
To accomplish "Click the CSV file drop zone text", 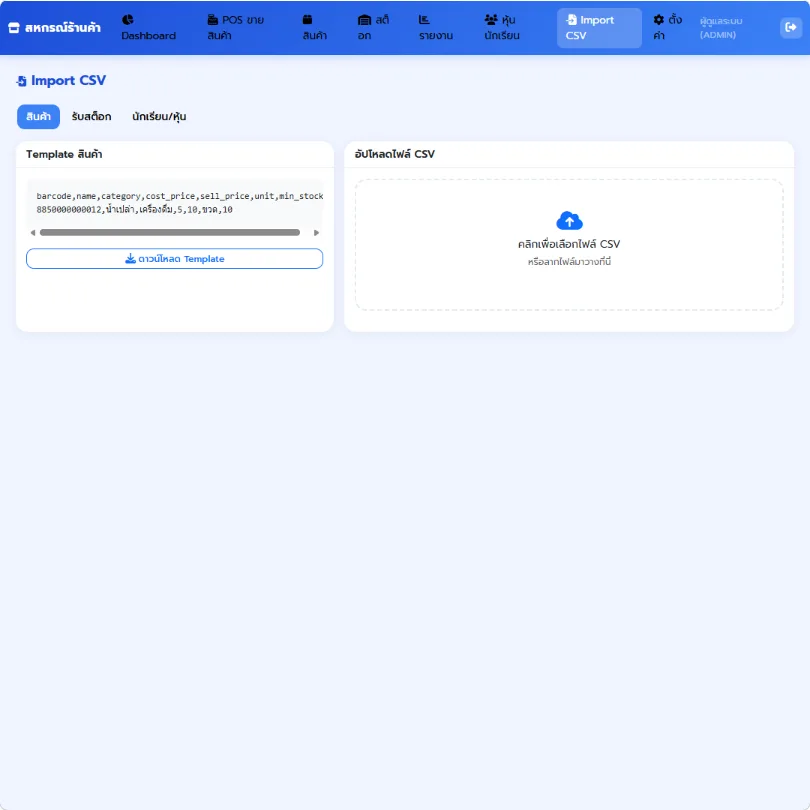I will [x=569, y=244].
